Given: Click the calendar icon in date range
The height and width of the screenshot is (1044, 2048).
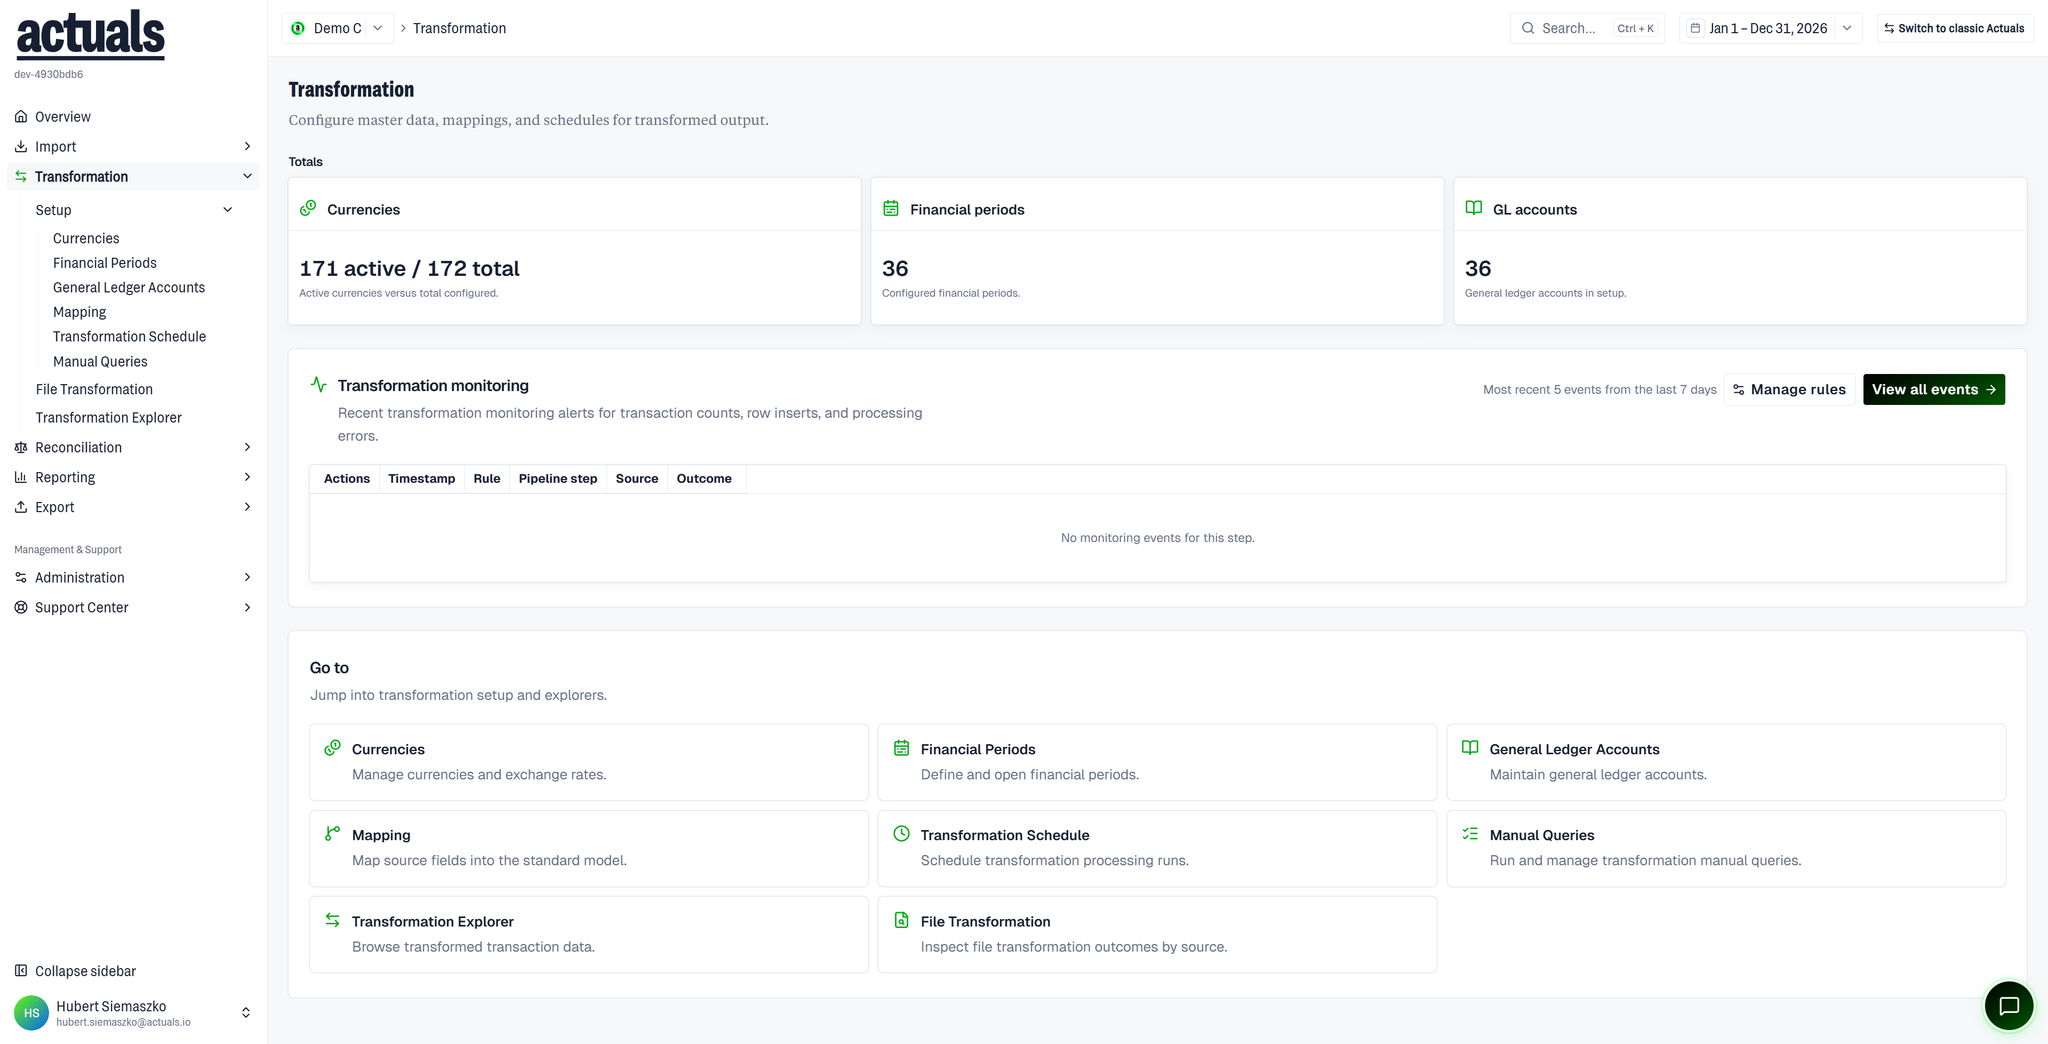Looking at the screenshot, I should click(1696, 28).
